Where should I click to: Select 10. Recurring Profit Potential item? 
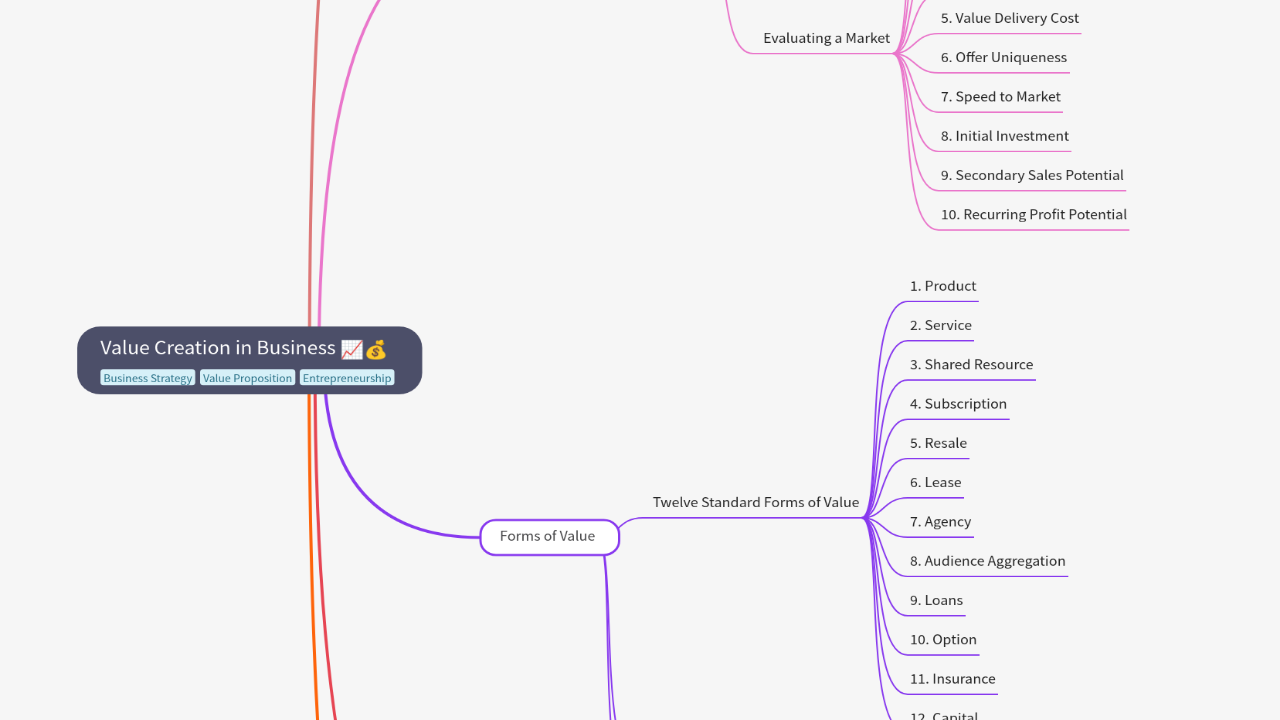coord(1033,215)
